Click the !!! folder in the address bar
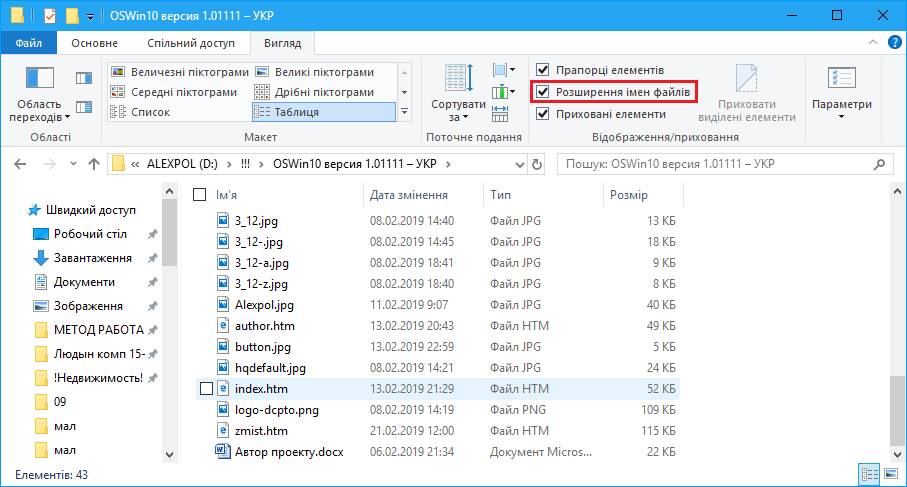 tap(245, 164)
